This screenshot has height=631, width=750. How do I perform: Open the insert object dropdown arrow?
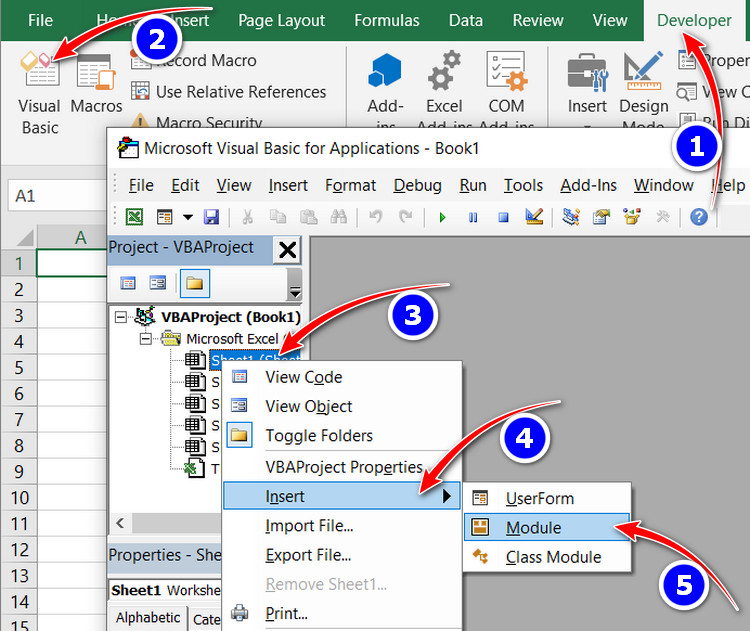pos(188,218)
